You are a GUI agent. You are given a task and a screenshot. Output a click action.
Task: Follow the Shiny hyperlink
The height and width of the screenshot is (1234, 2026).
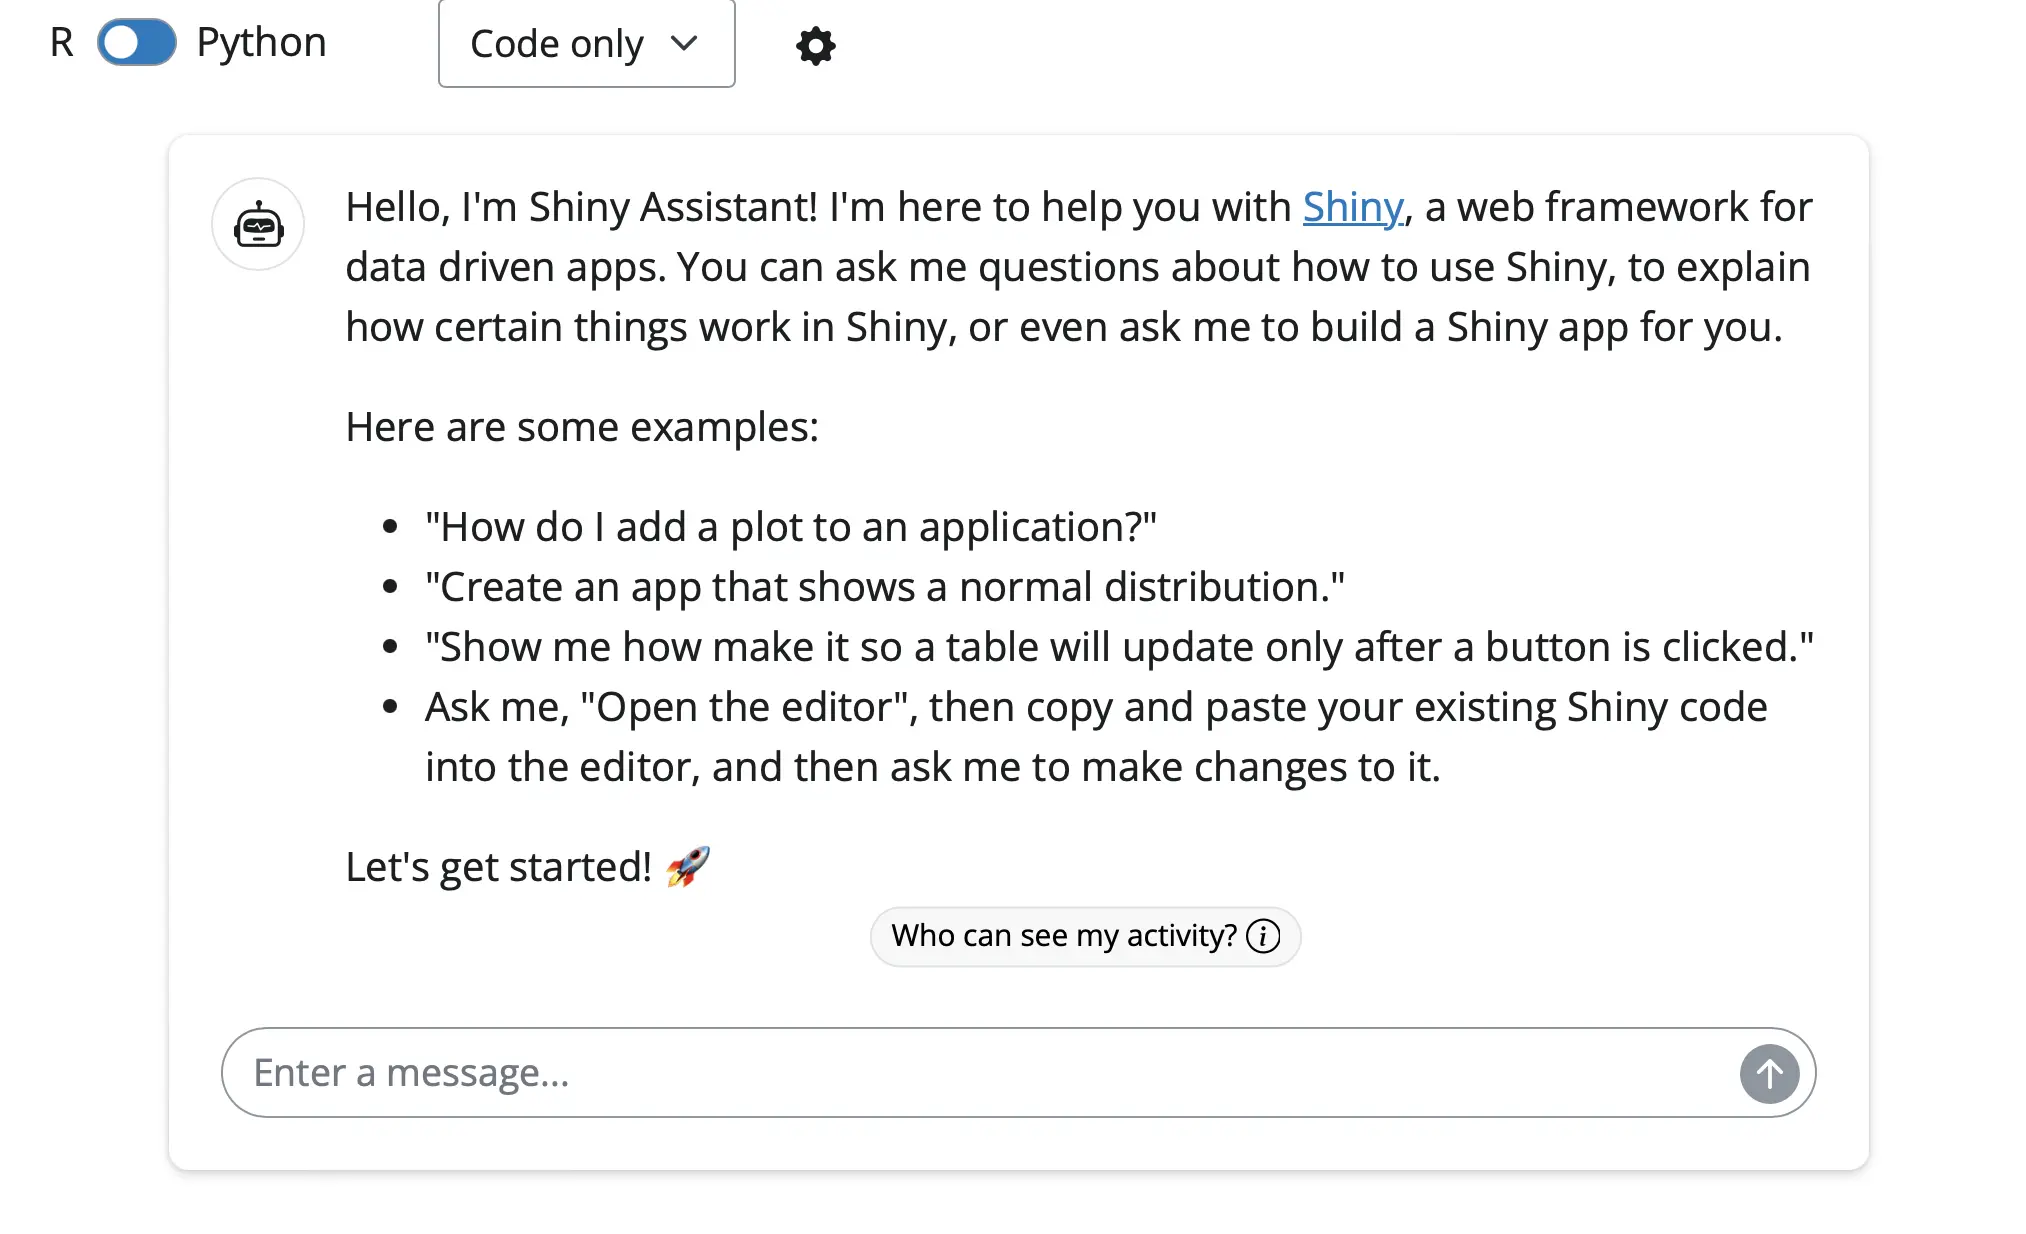point(1353,207)
